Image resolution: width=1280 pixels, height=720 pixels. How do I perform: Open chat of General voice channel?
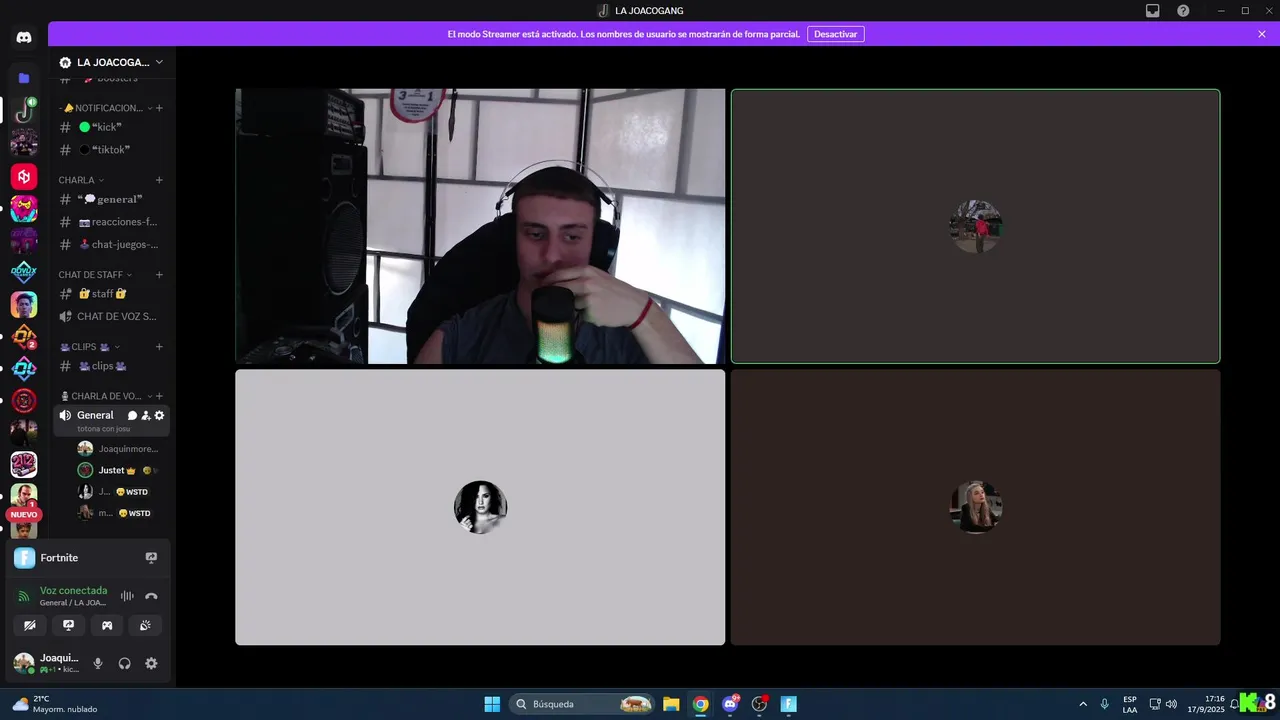[132, 415]
